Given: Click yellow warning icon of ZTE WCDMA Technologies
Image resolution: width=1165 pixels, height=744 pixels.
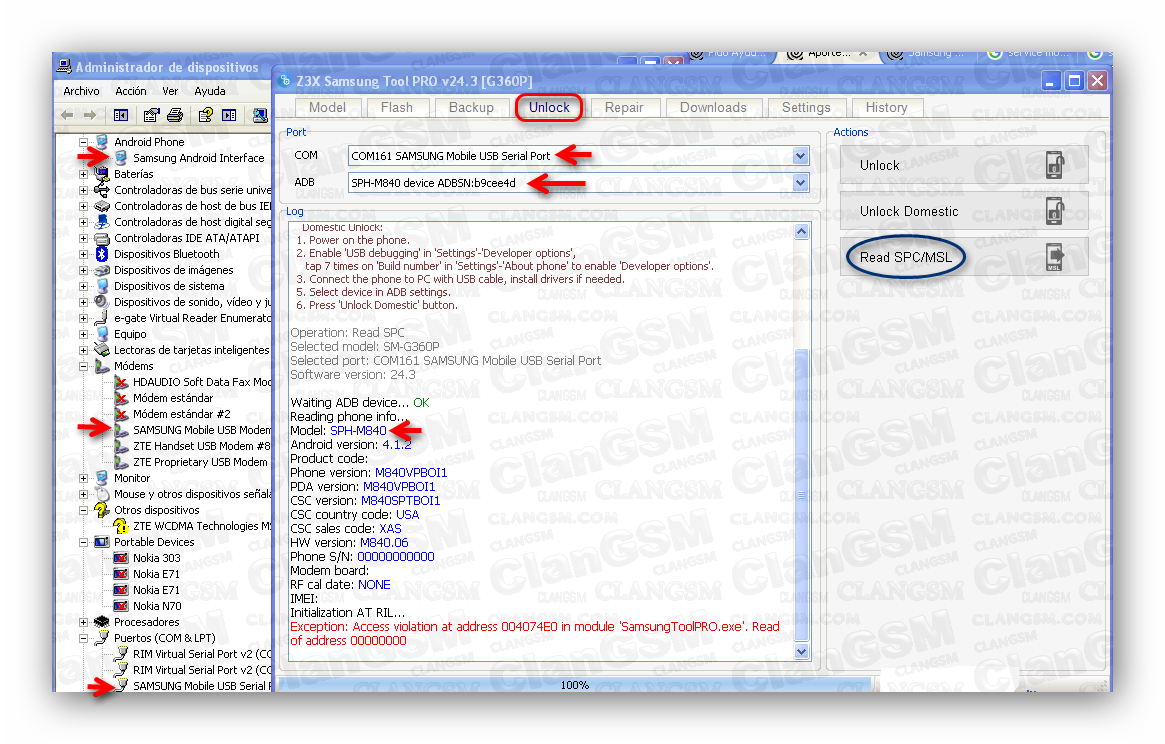Looking at the screenshot, I should (120, 525).
